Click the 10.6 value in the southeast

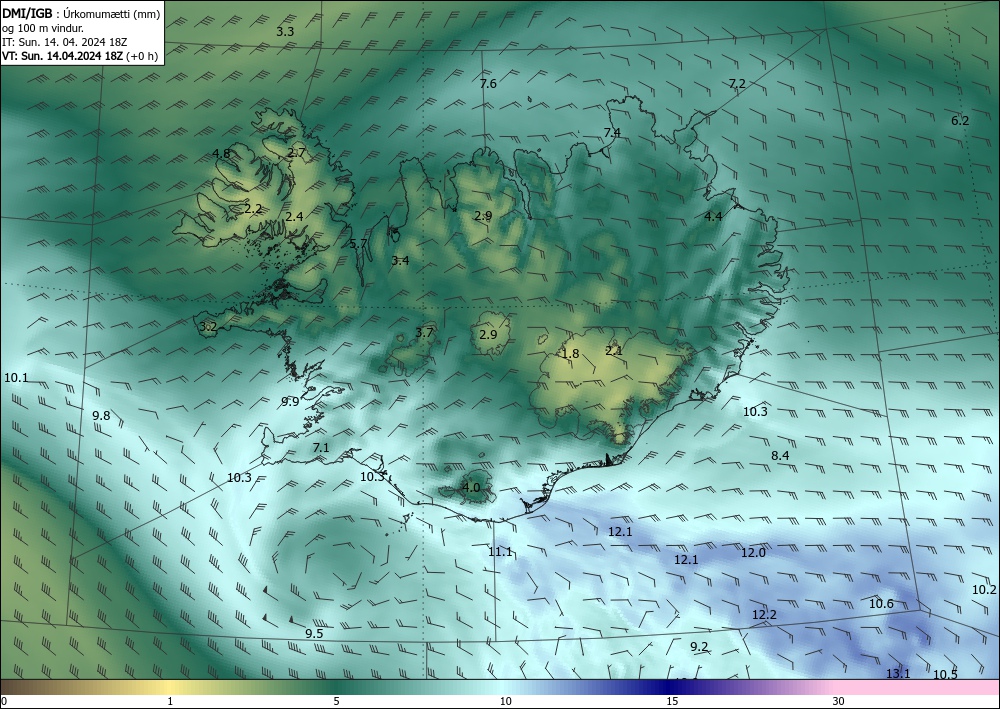coord(881,604)
